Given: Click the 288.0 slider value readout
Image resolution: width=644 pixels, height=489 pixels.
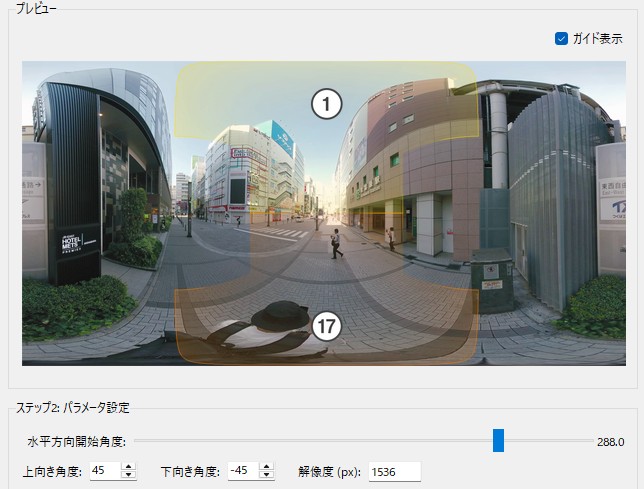Looking at the screenshot, I should pos(610,441).
